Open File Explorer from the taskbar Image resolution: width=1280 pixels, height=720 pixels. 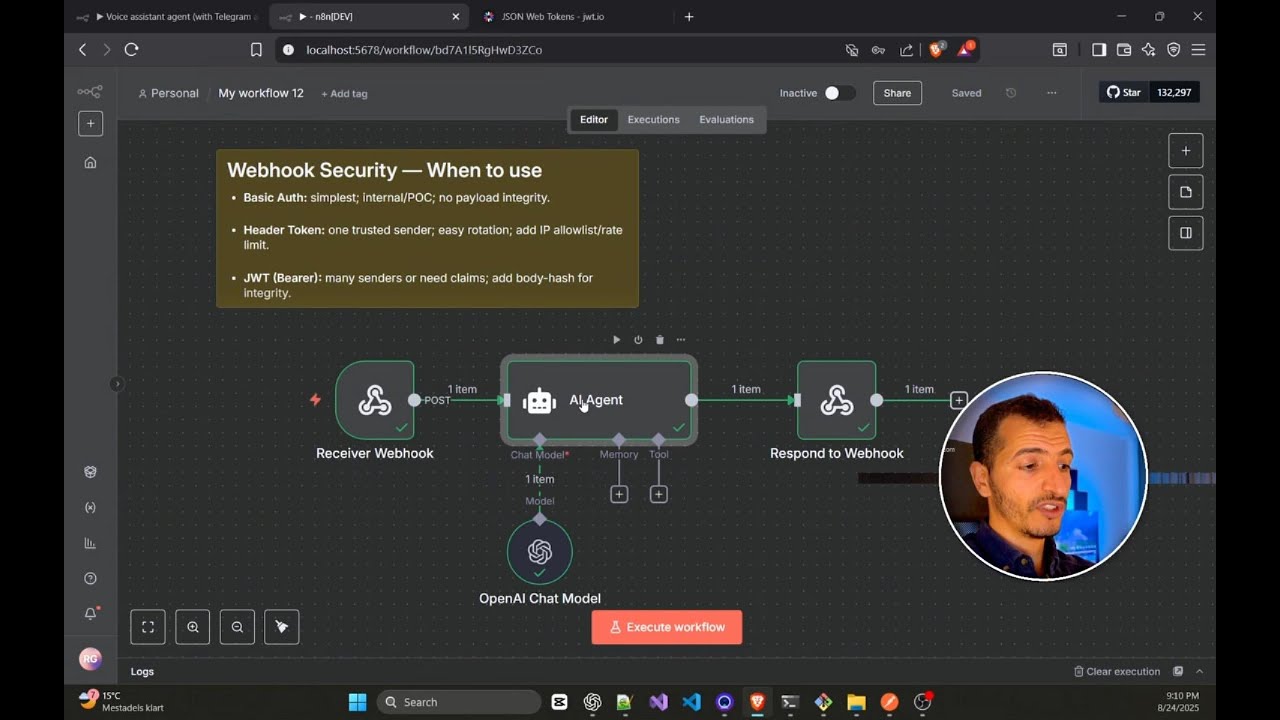856,702
